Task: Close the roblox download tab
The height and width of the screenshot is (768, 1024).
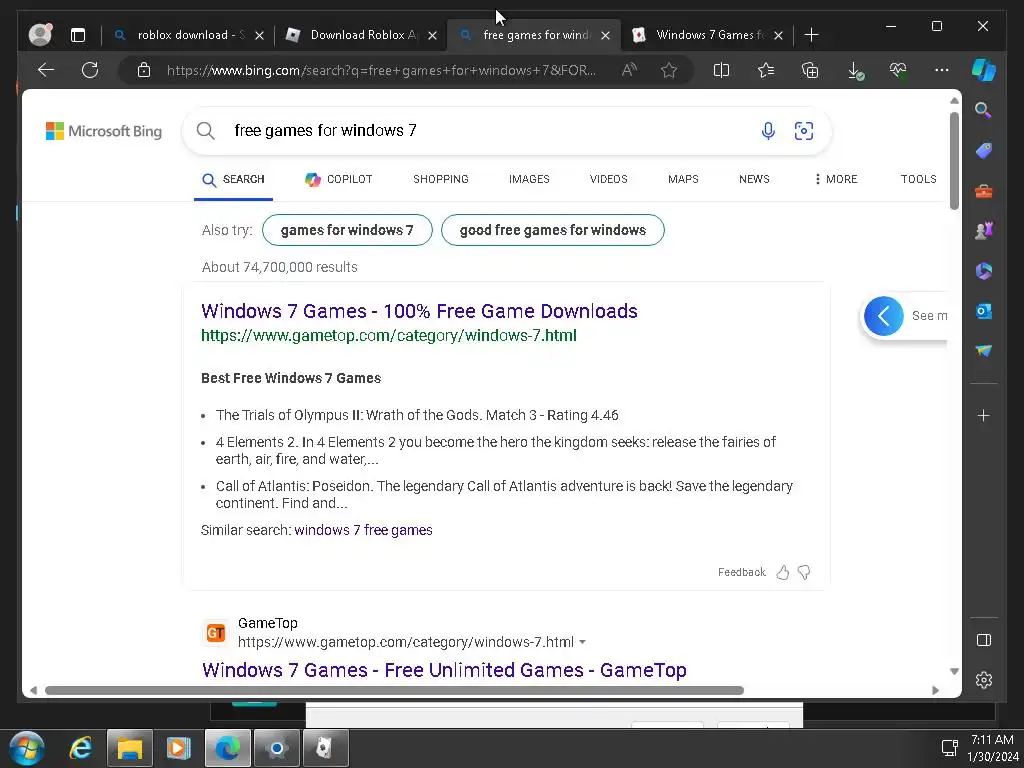Action: point(259,35)
